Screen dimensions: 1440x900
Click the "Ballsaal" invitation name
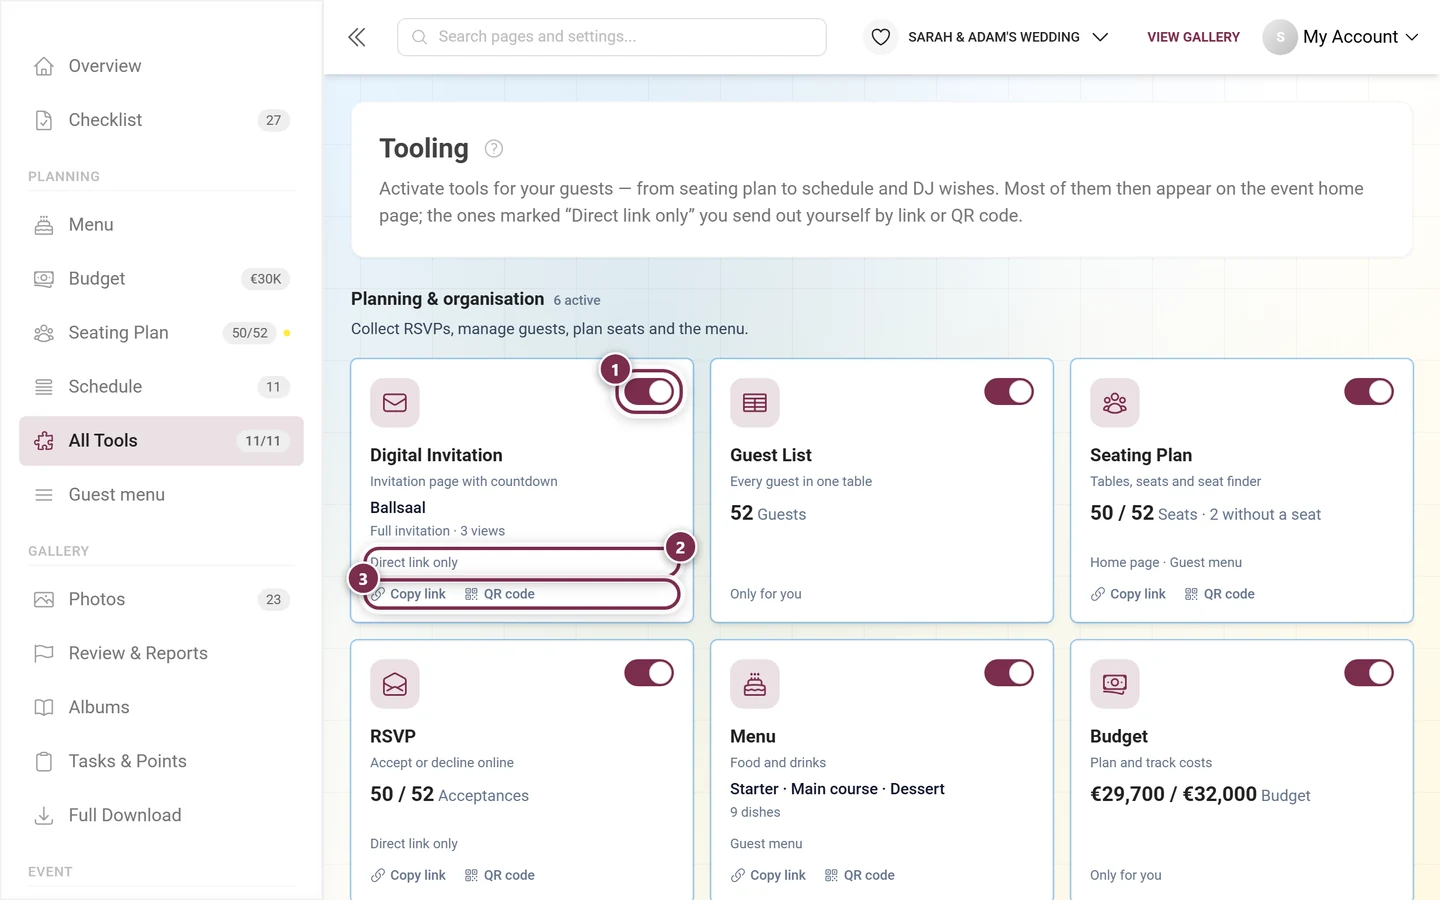pyautogui.click(x=398, y=508)
